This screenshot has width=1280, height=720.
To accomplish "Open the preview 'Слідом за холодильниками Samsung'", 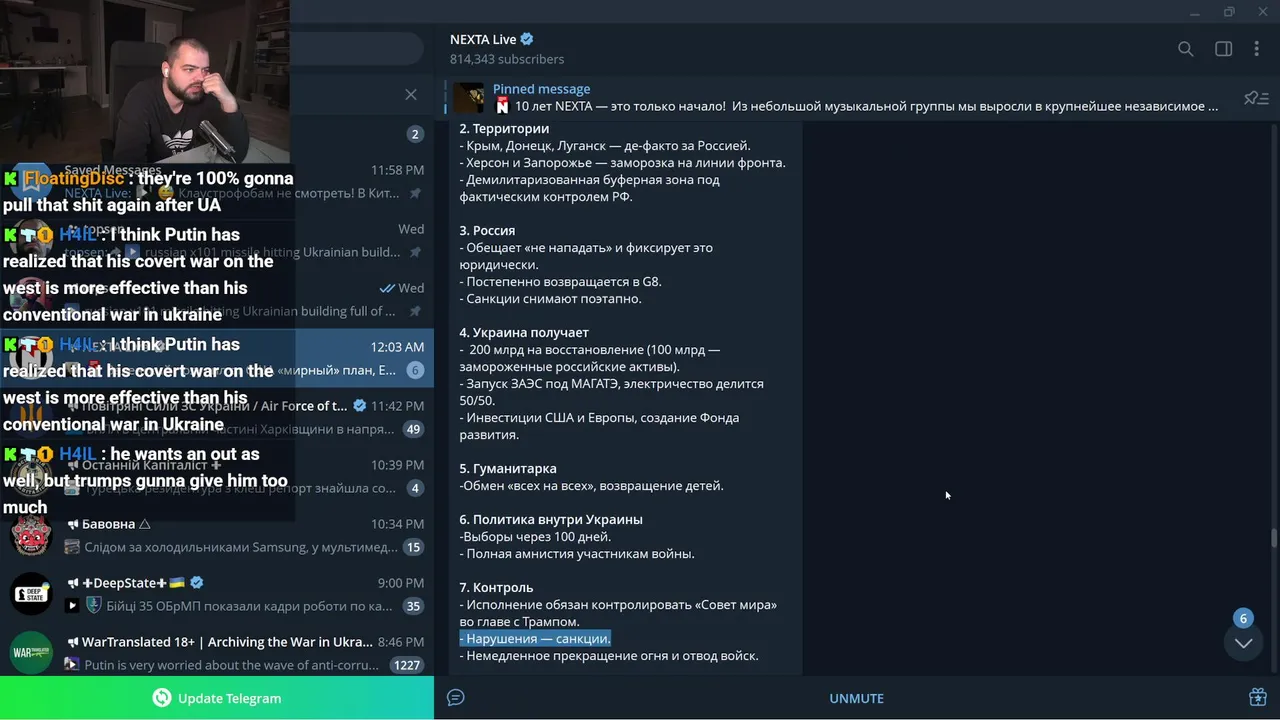I will pyautogui.click(x=241, y=547).
